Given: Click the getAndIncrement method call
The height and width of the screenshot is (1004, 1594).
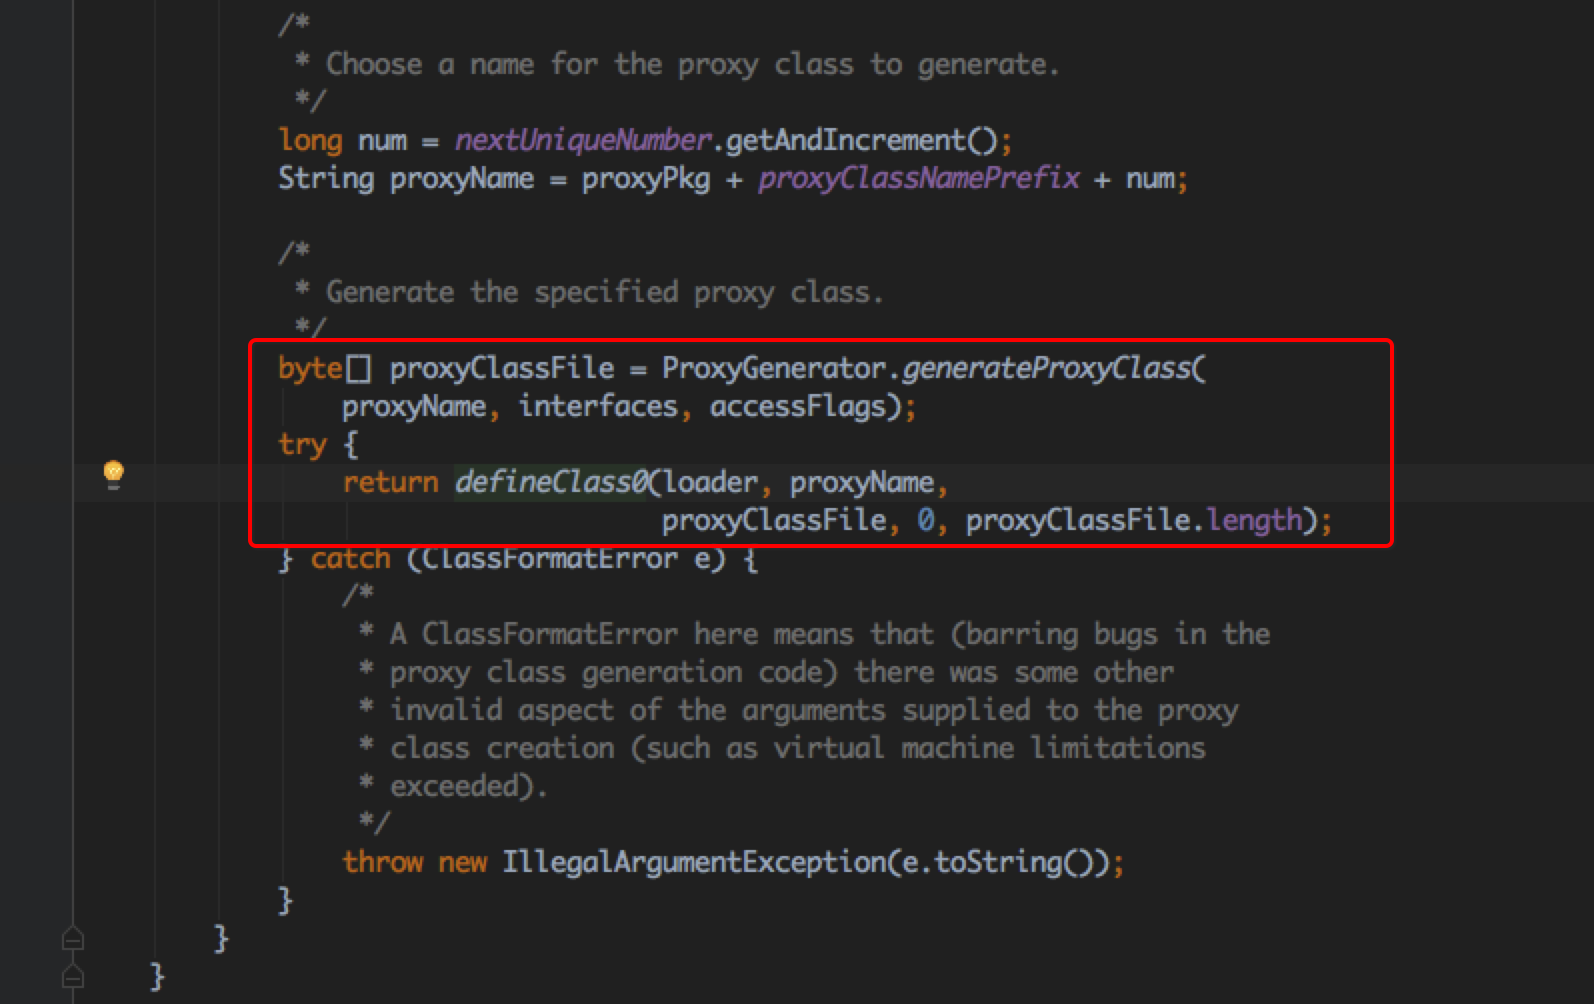Looking at the screenshot, I should click(846, 140).
